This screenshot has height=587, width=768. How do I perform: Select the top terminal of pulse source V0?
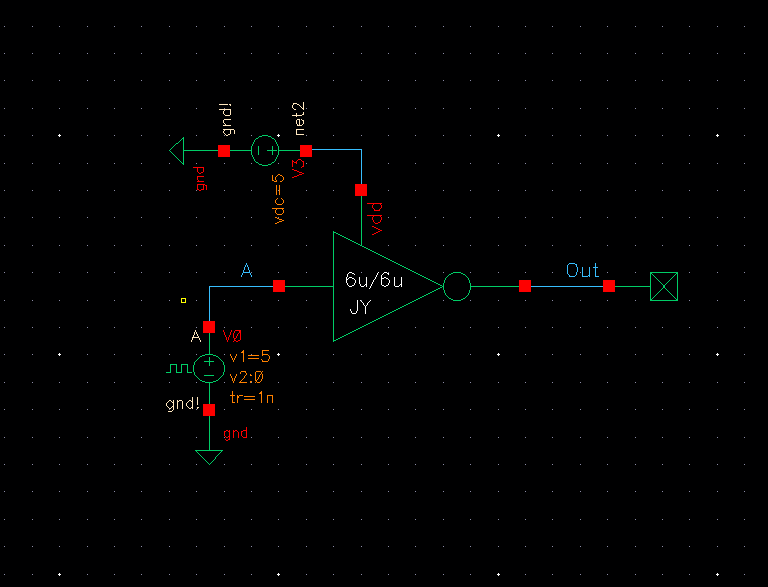(209, 327)
